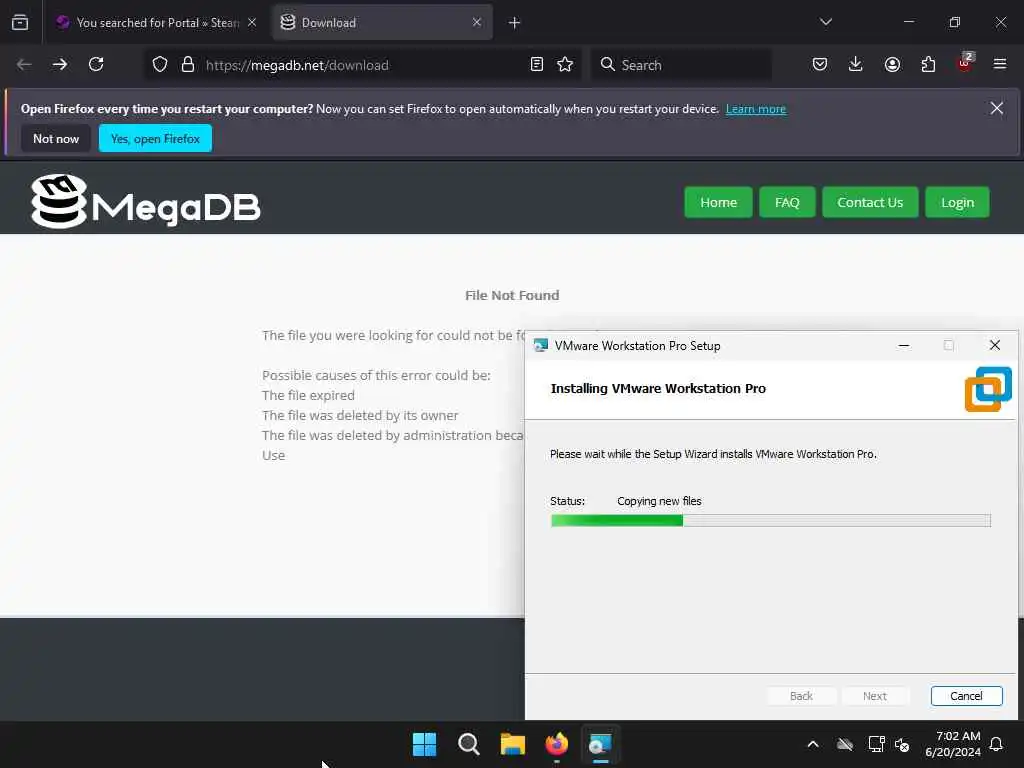Open Windows taskbar Search
Viewport: 1024px width, 768px height.
pos(468,744)
